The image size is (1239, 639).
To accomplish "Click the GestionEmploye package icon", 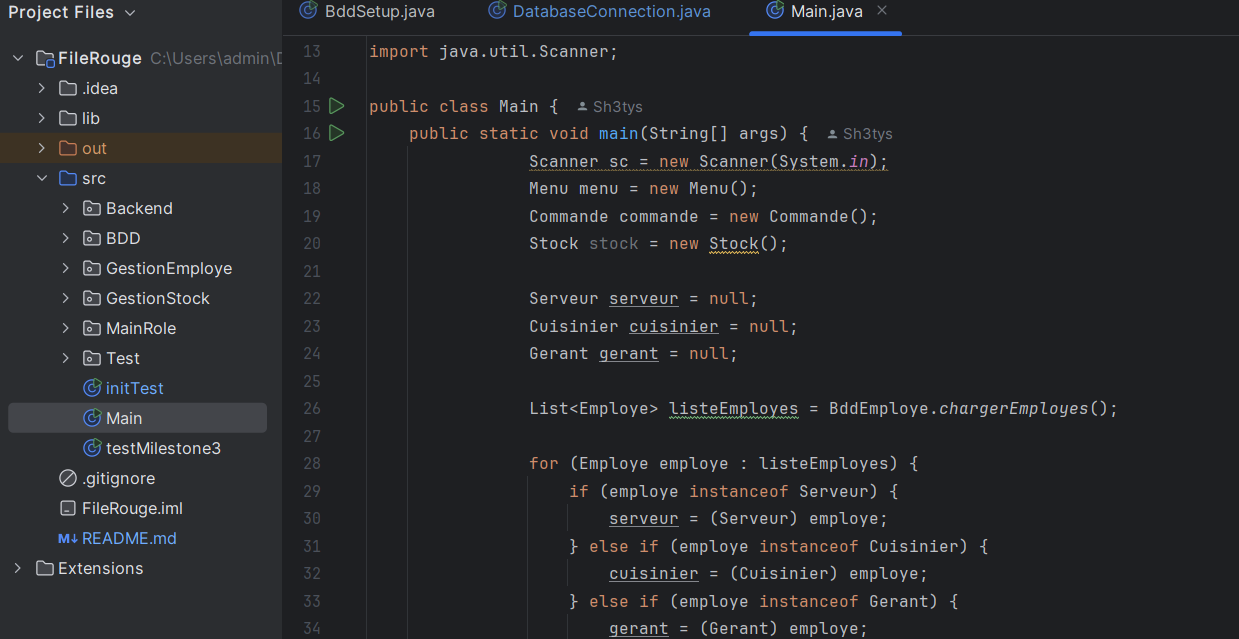I will (x=92, y=268).
